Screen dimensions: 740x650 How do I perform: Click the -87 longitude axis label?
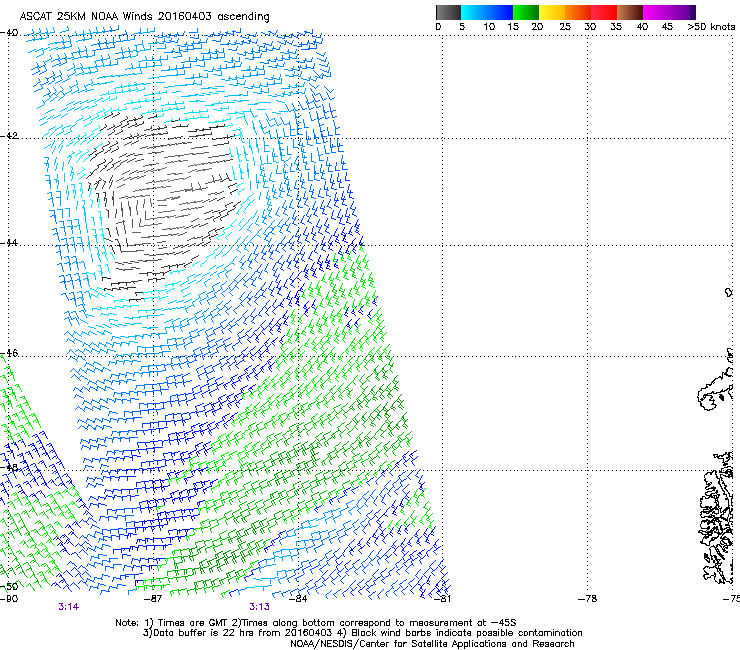pos(153,599)
